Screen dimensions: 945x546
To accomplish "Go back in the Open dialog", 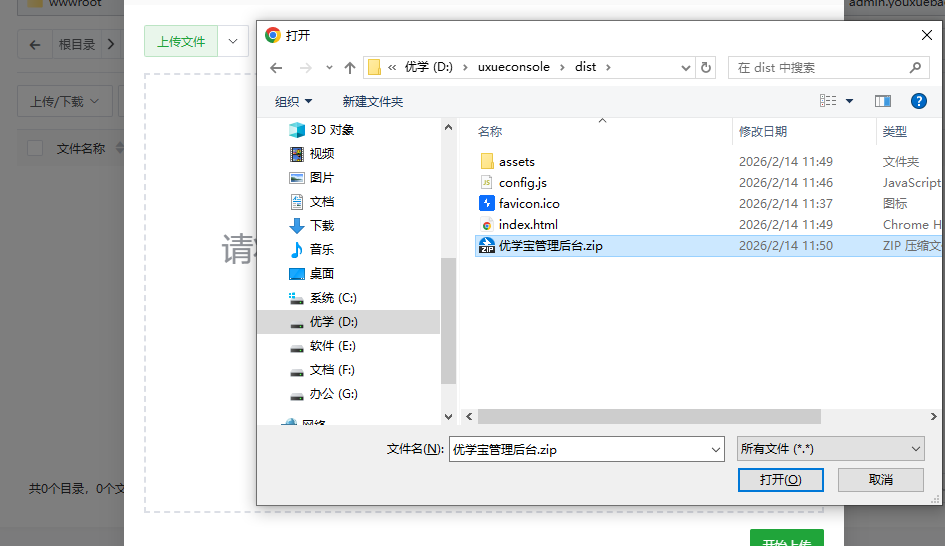I will 276,67.
